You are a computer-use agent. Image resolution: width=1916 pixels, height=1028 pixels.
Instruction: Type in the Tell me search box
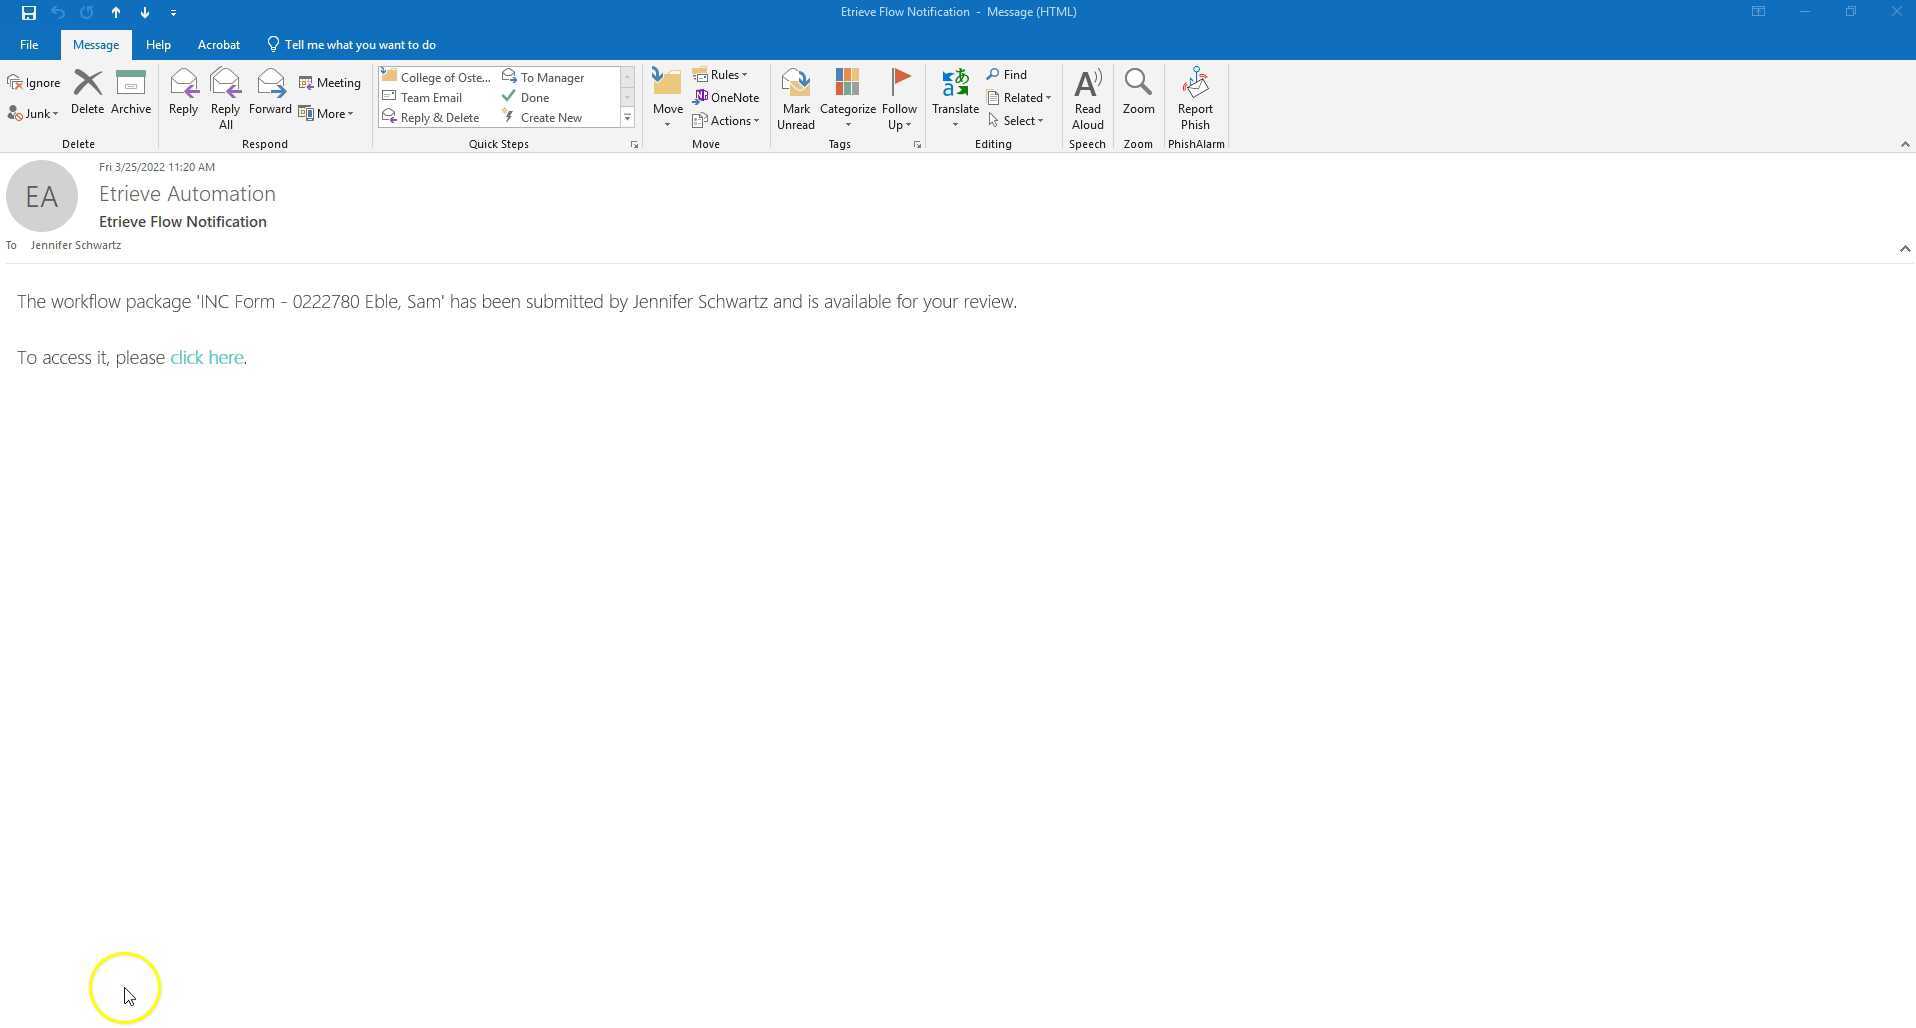point(359,45)
